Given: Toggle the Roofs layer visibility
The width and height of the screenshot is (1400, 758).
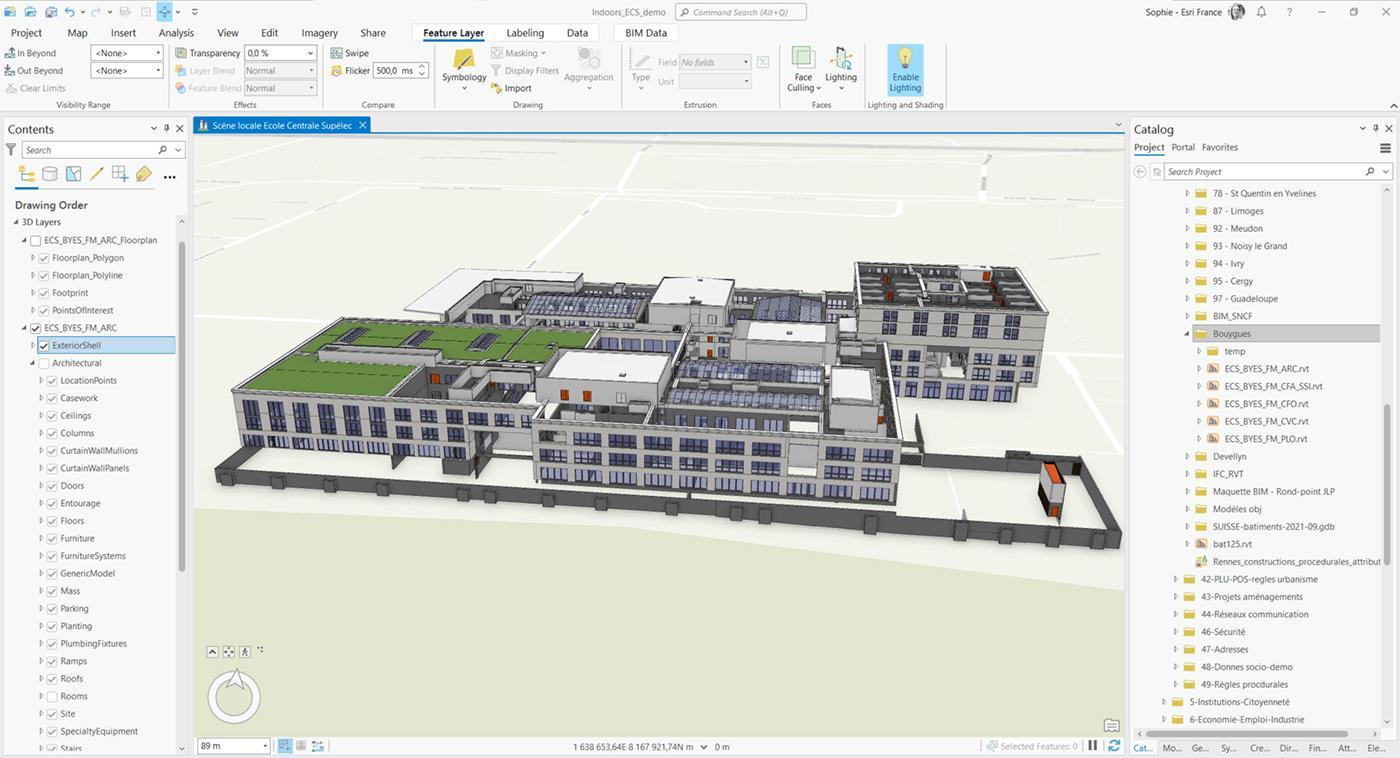Looking at the screenshot, I should [x=52, y=679].
